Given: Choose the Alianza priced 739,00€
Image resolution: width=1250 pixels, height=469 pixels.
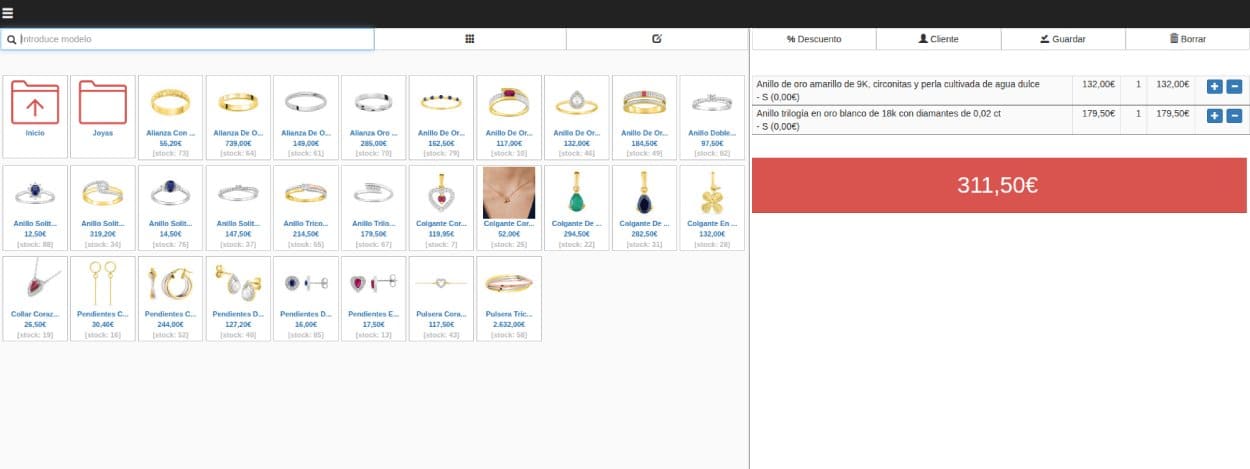Looking at the screenshot, I should pyautogui.click(x=238, y=116).
